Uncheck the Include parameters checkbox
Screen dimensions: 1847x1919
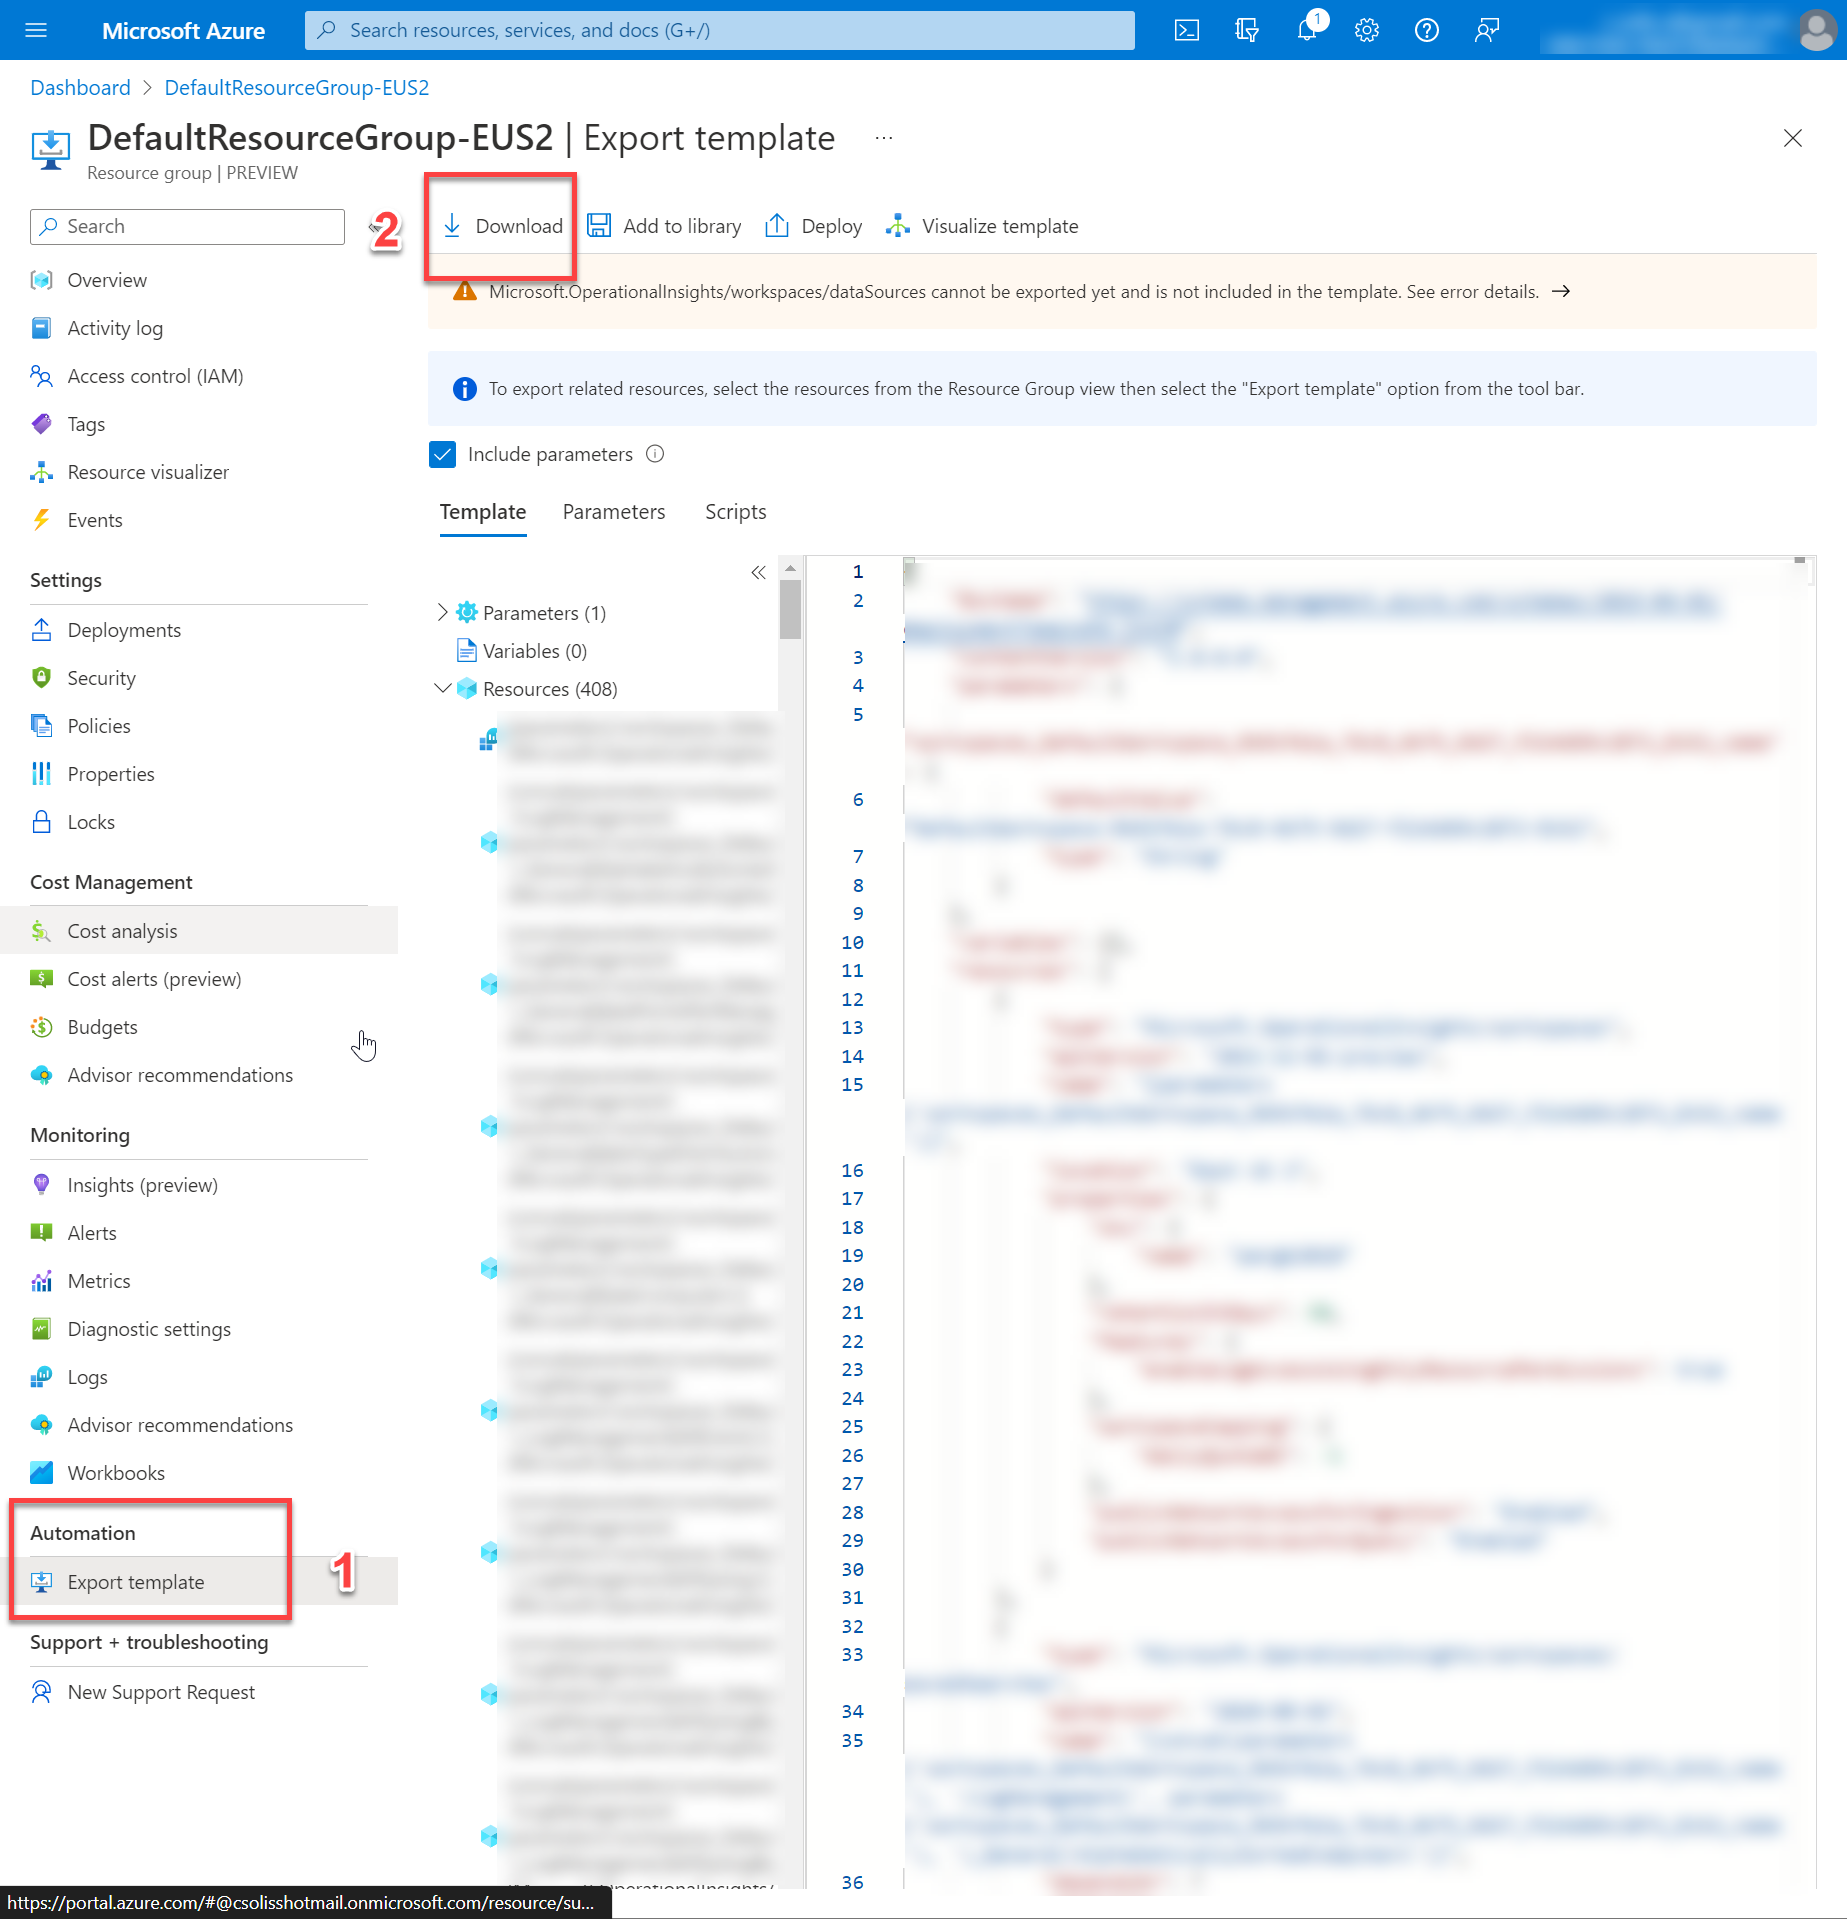click(x=442, y=454)
